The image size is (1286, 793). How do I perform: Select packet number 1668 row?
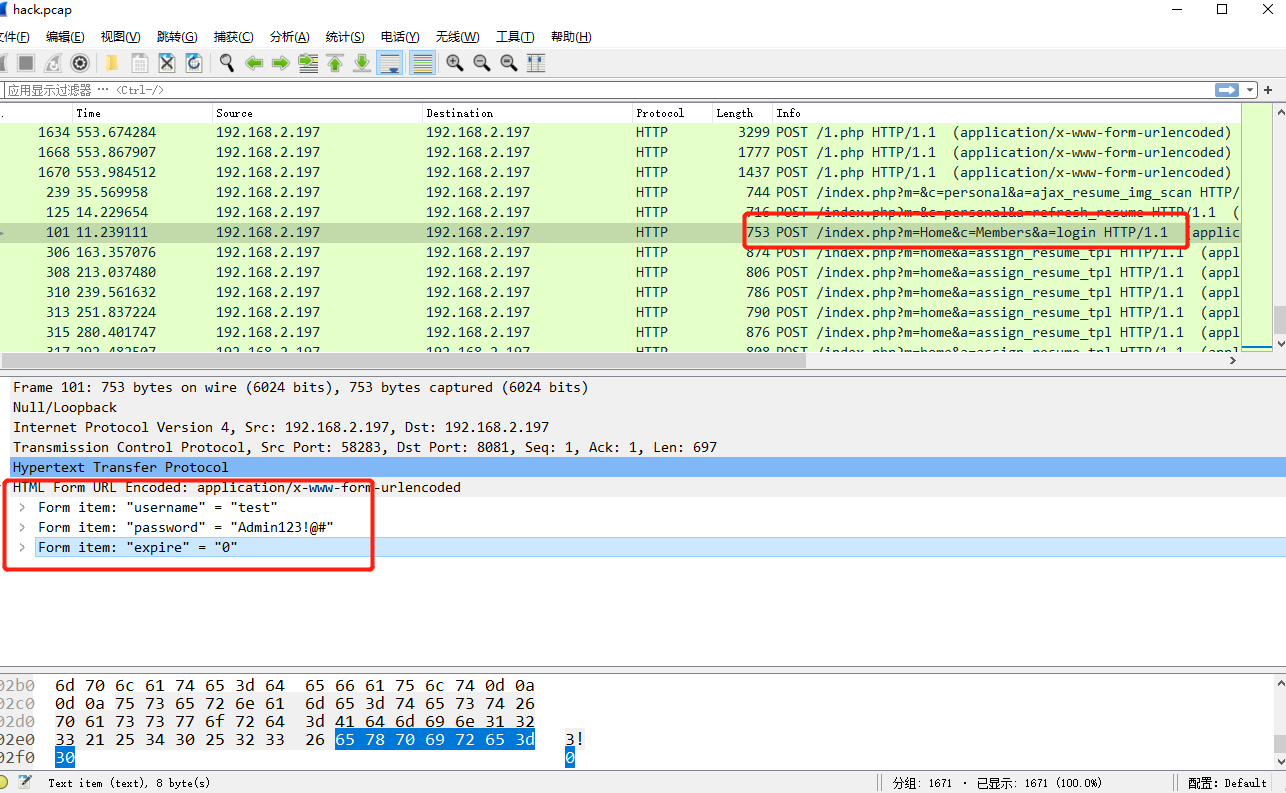(620, 152)
